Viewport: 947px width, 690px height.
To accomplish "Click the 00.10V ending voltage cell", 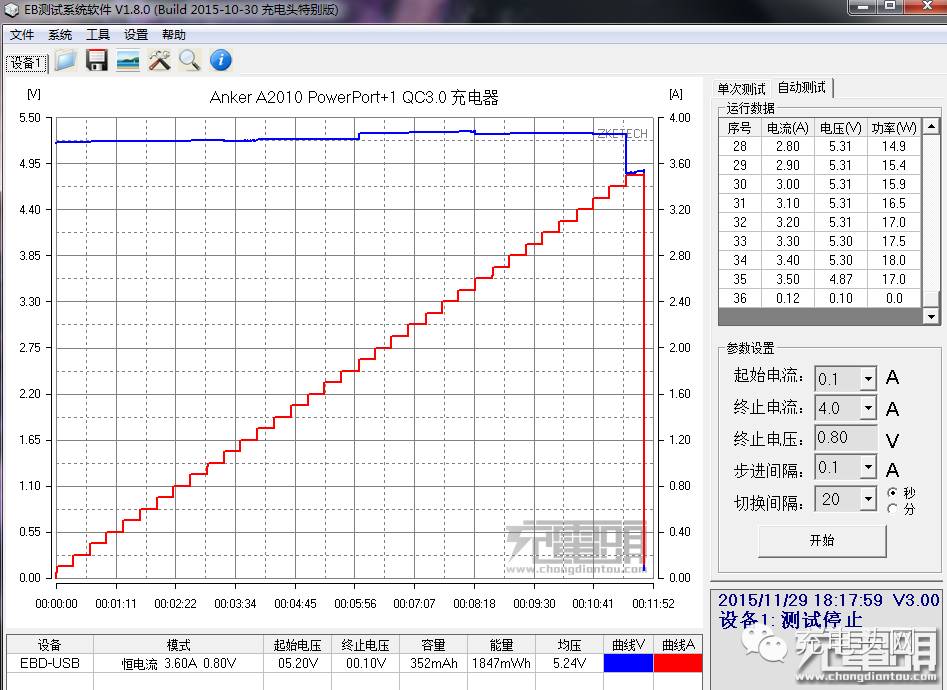I will (x=365, y=663).
